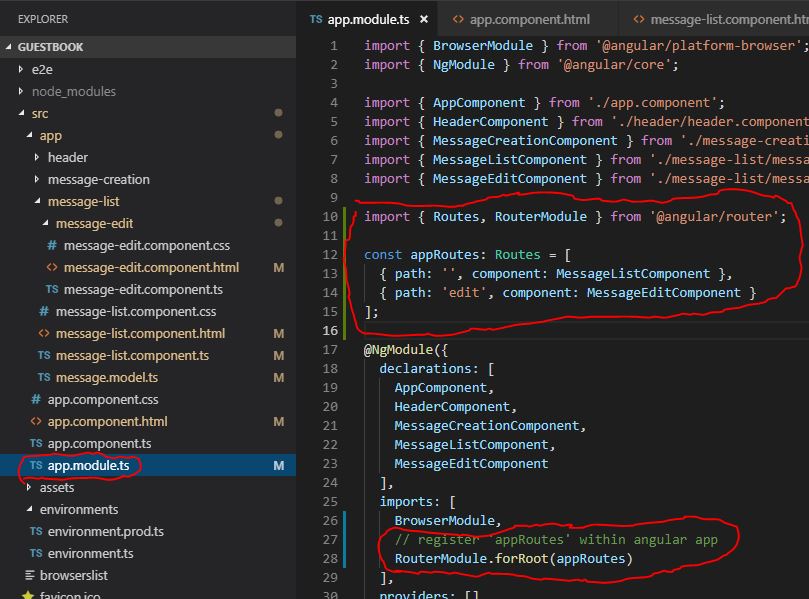Collapse the environments folder
Image resolution: width=809 pixels, height=599 pixels.
(29, 509)
